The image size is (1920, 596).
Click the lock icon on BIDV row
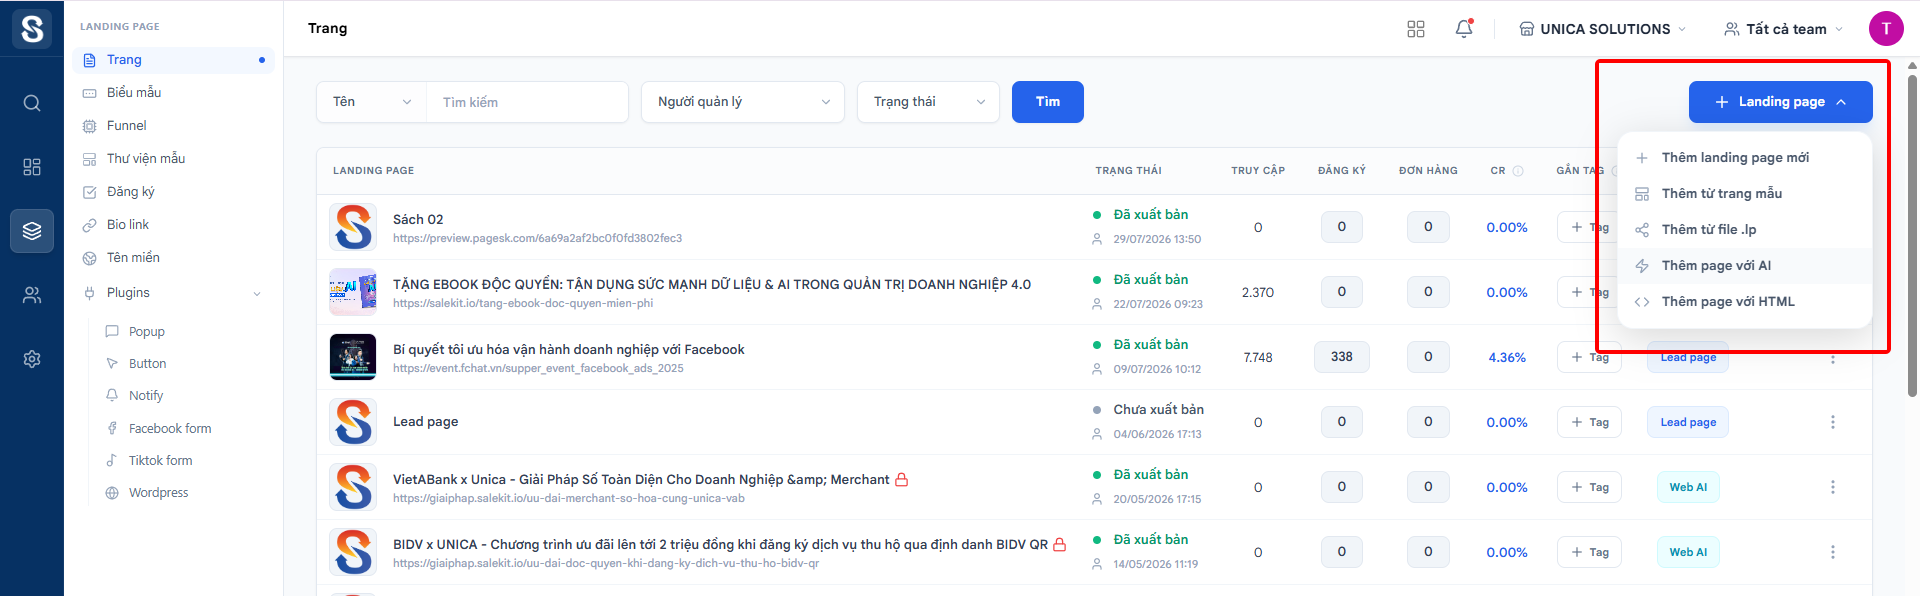[1060, 544]
